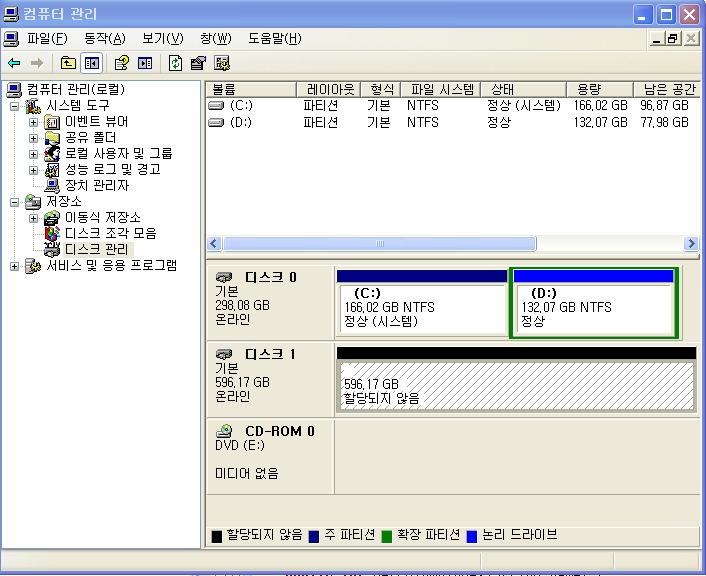Click the Forward arrow toolbar icon
Viewport: 706px width, 576px height.
click(x=37, y=63)
